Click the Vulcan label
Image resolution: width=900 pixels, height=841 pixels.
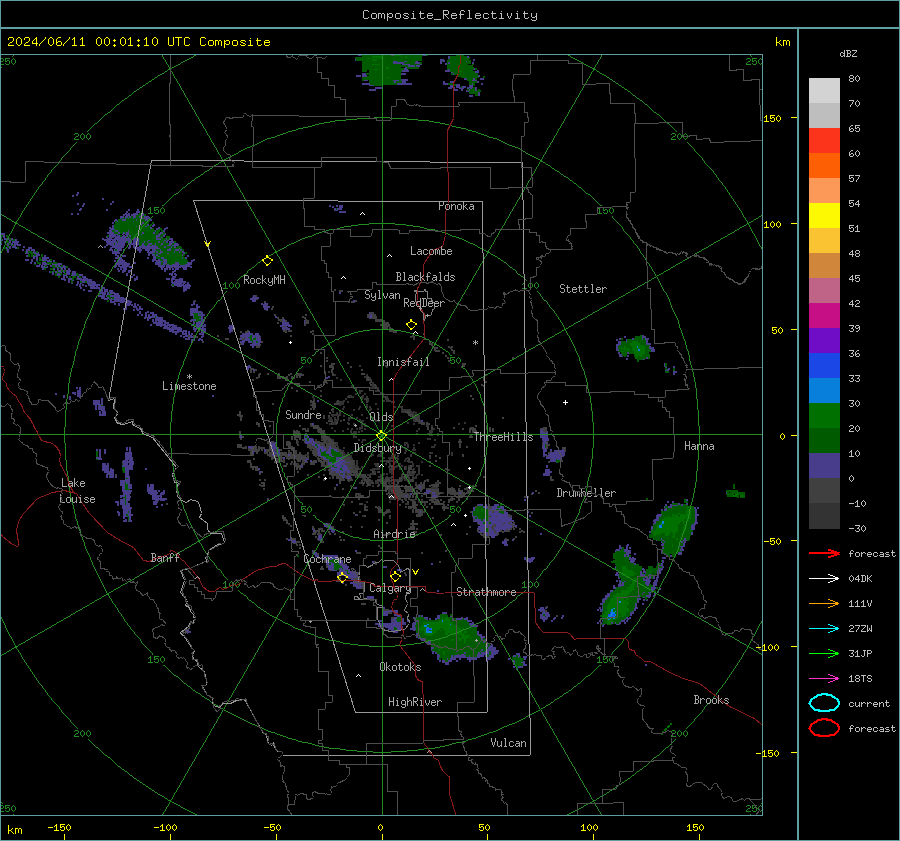(x=509, y=743)
